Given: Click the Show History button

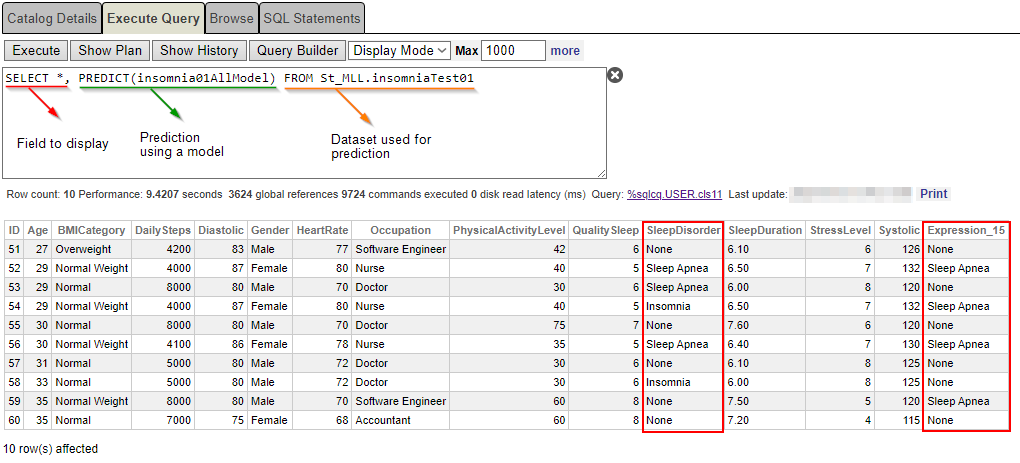Looking at the screenshot, I should pyautogui.click(x=199, y=50).
